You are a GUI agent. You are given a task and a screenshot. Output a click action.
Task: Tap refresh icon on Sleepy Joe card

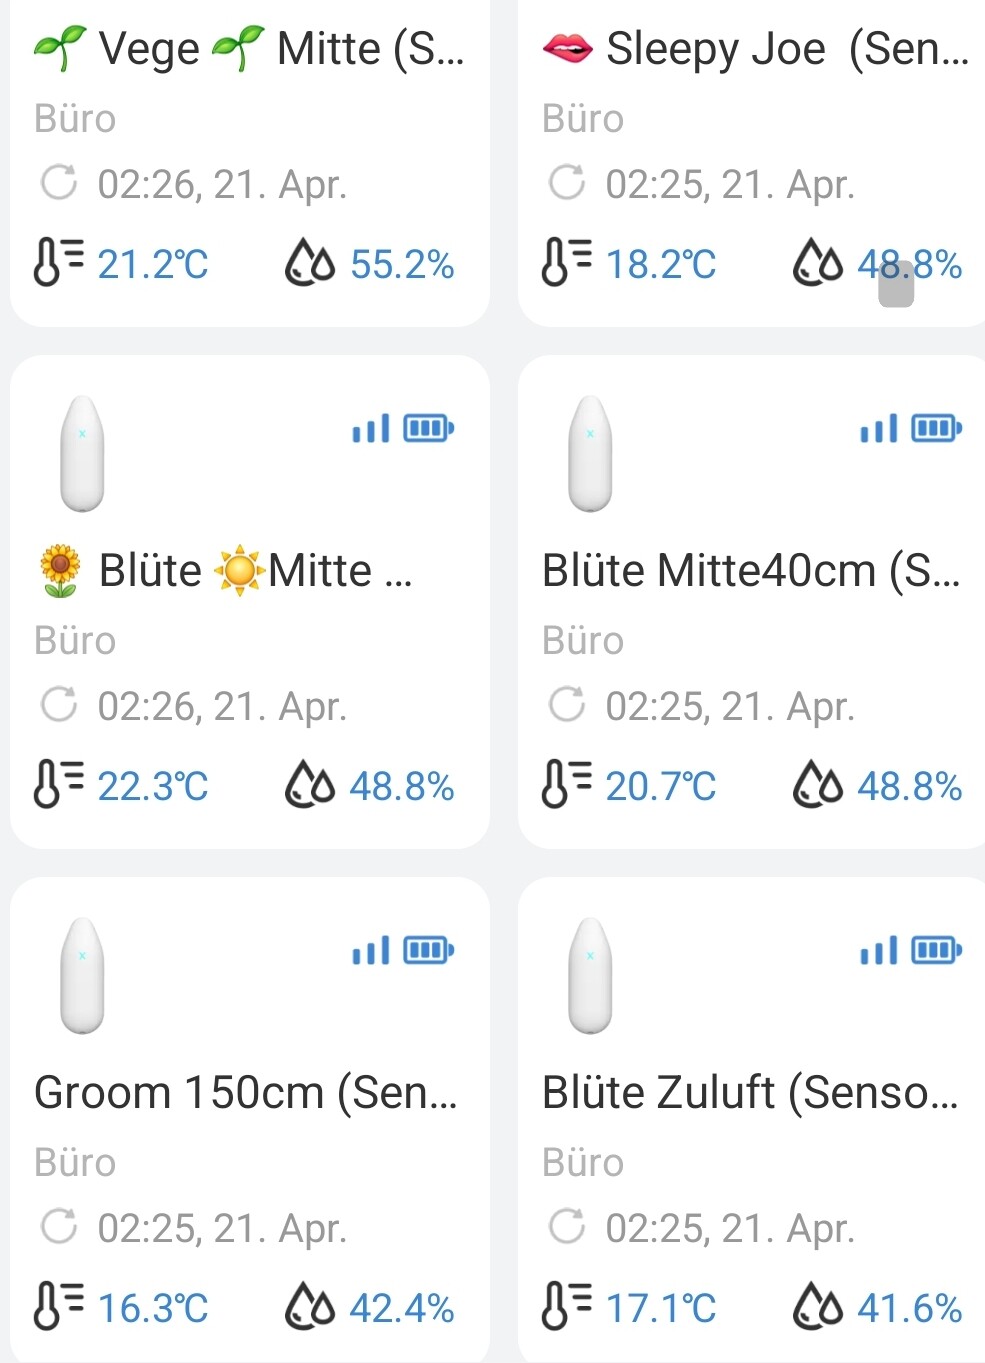point(567,183)
